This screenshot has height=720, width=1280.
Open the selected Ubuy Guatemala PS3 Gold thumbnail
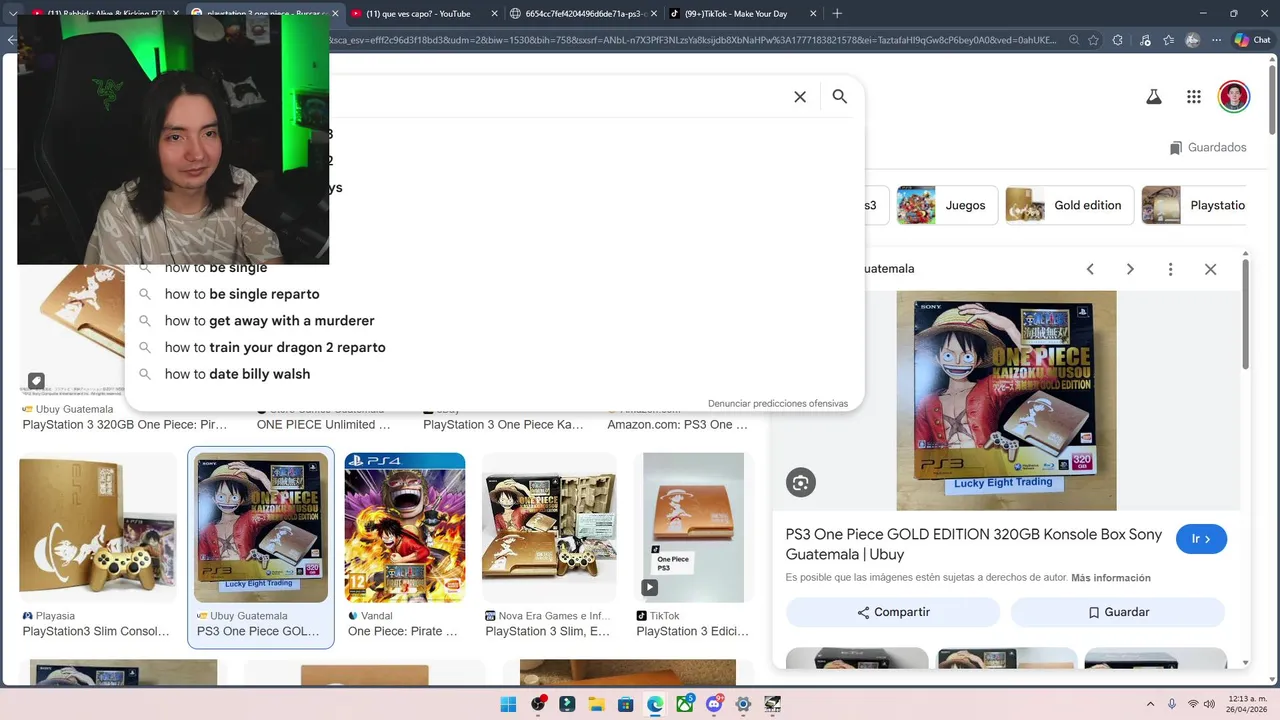pyautogui.click(x=261, y=527)
